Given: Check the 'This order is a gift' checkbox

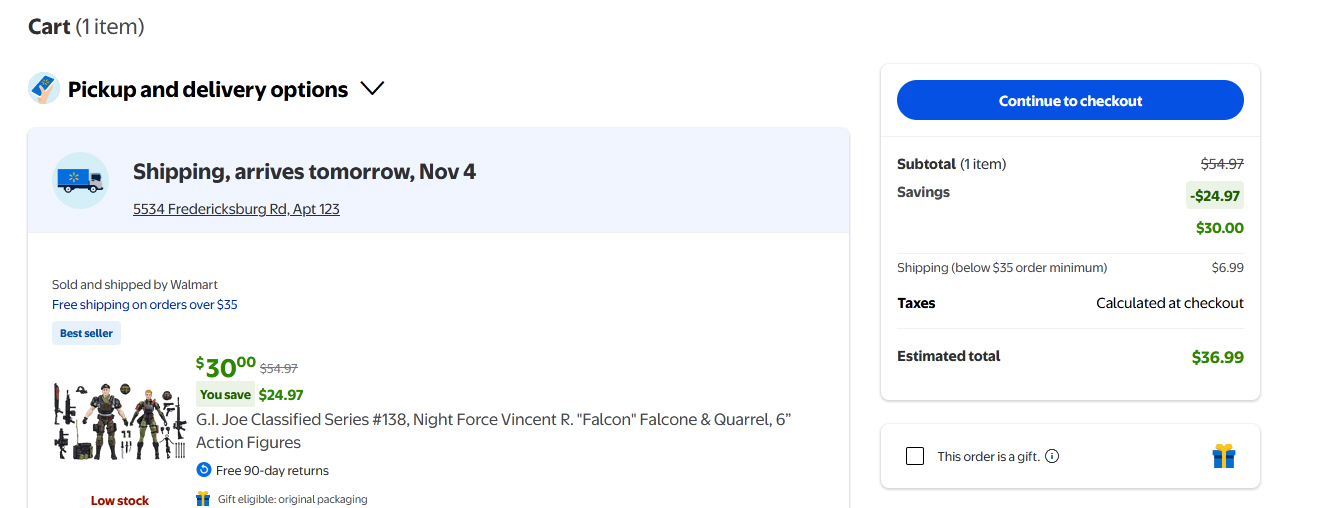Looking at the screenshot, I should click(x=915, y=456).
